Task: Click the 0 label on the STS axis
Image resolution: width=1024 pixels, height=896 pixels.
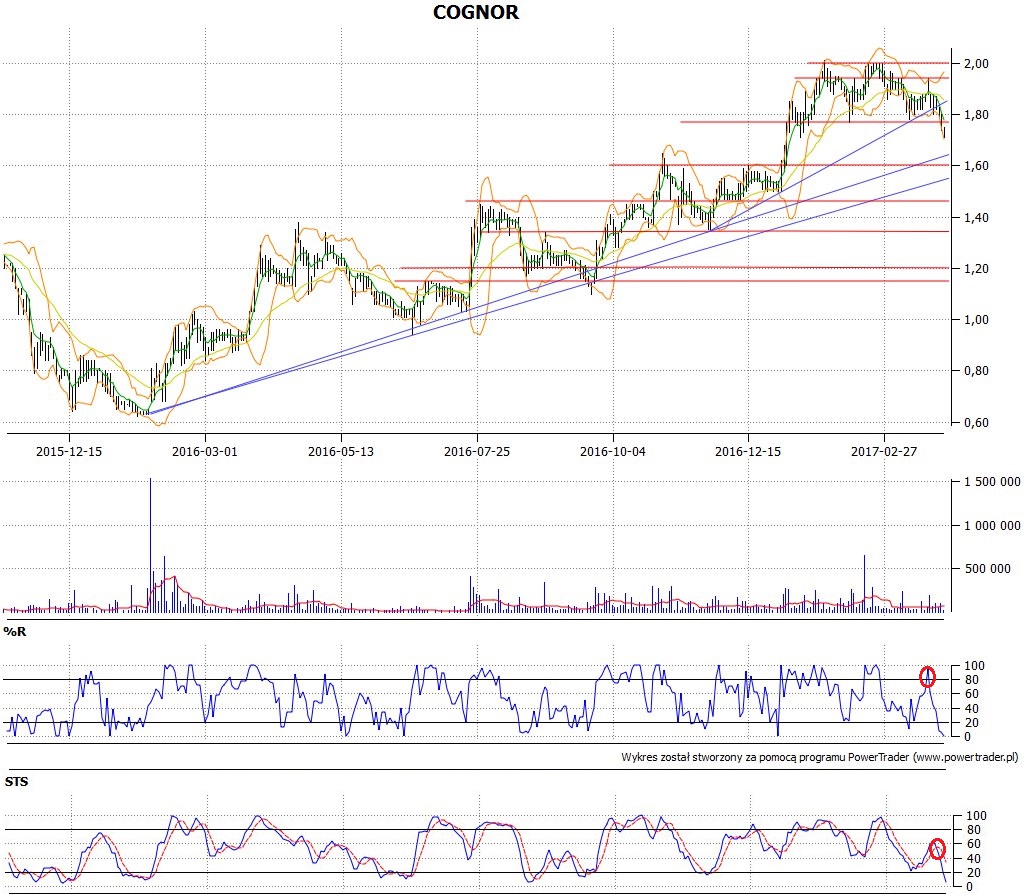Action: (970, 887)
